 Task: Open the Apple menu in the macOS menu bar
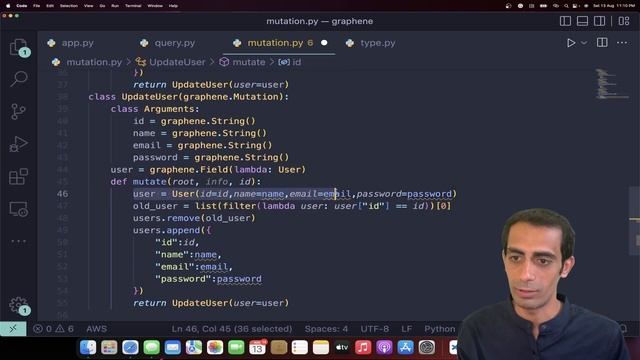(x=7, y=6)
